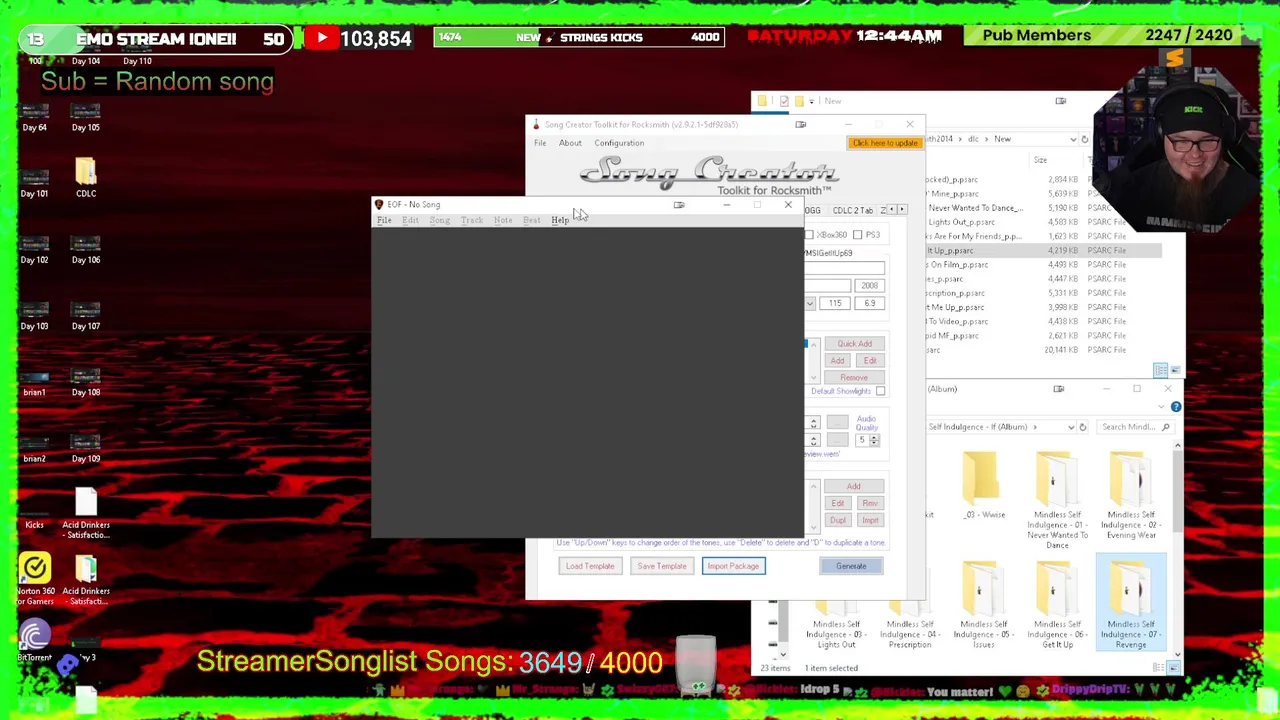Open the Norton 360 for Gamers shortcut
1280x720 pixels.
[34, 577]
